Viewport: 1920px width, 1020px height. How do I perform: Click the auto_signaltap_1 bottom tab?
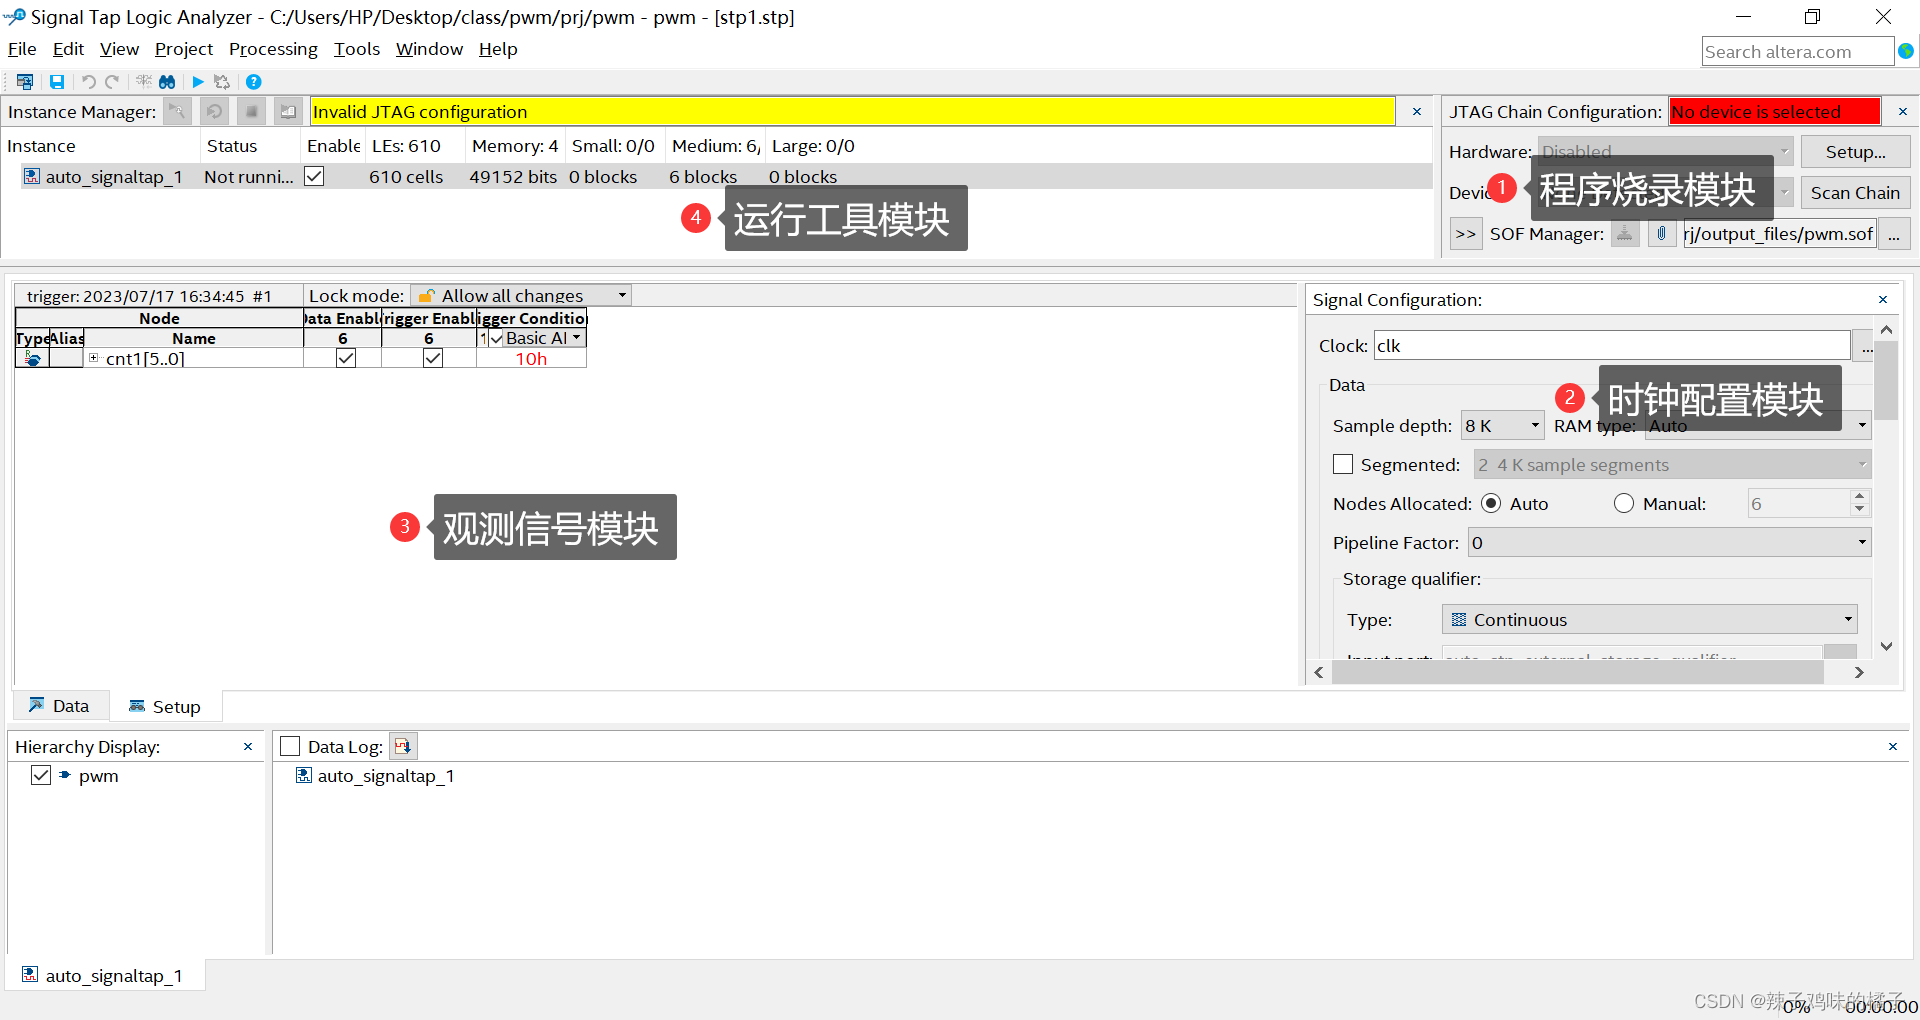(x=104, y=975)
